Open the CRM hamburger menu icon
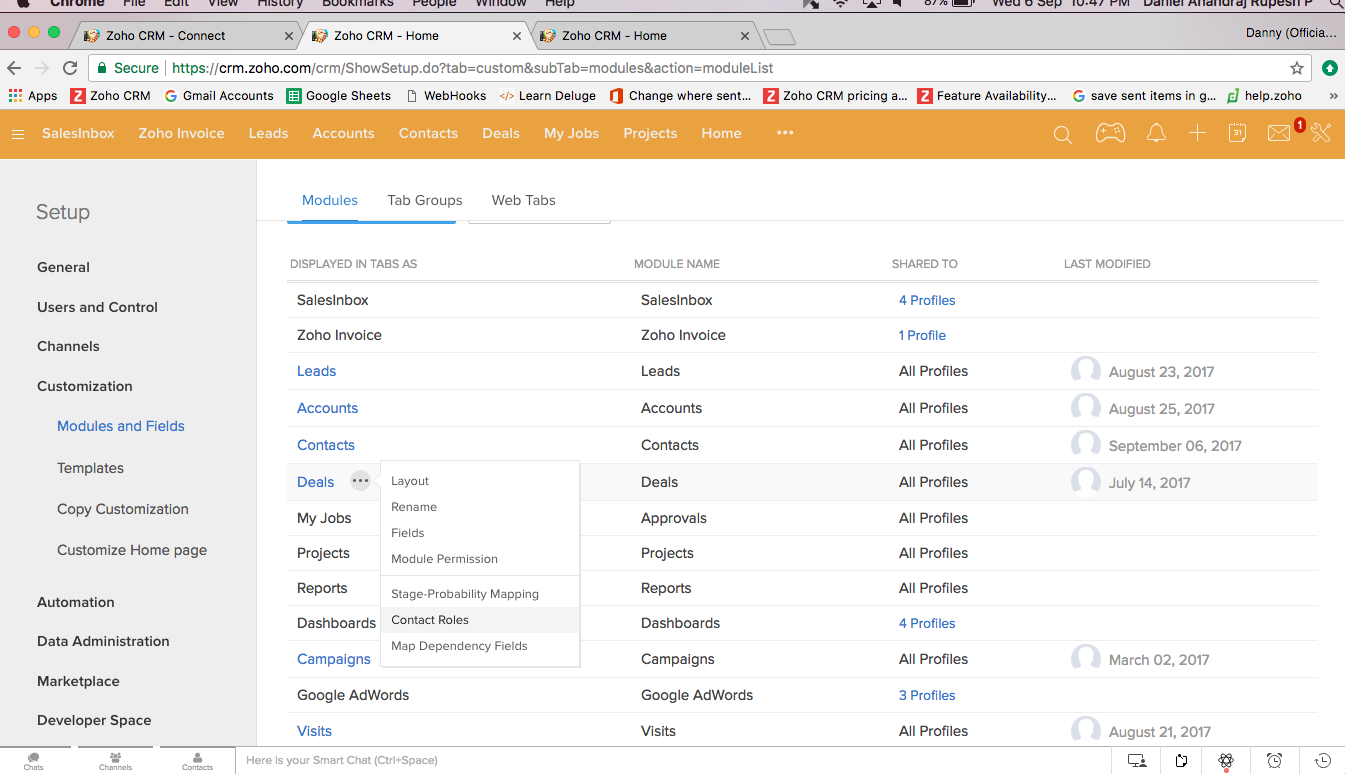 pyautogui.click(x=18, y=134)
